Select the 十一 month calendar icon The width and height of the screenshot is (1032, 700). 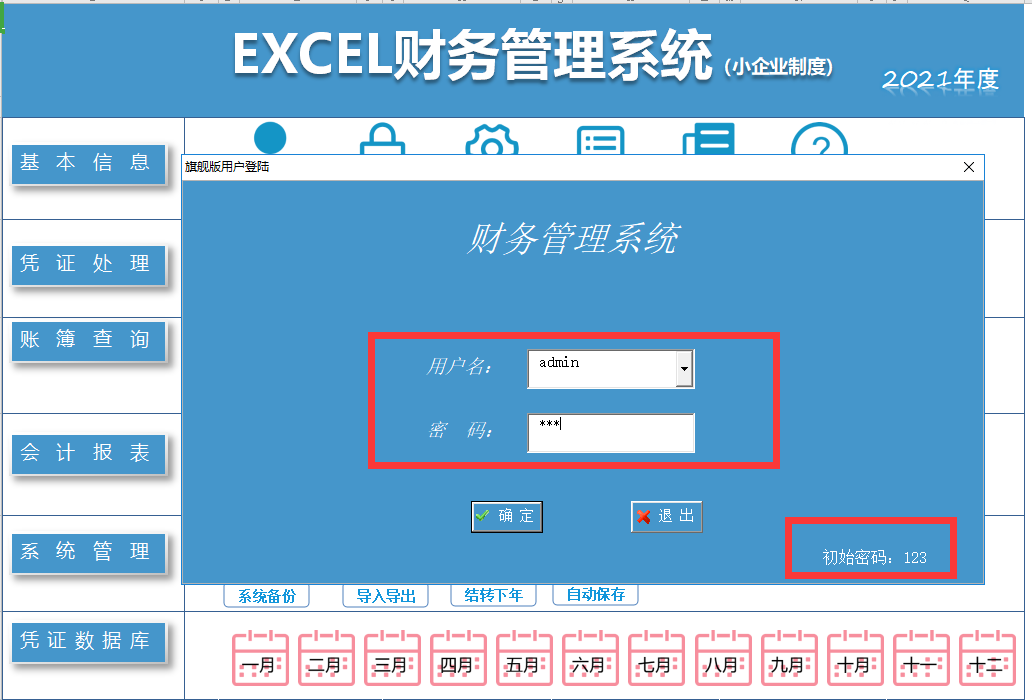(921, 659)
